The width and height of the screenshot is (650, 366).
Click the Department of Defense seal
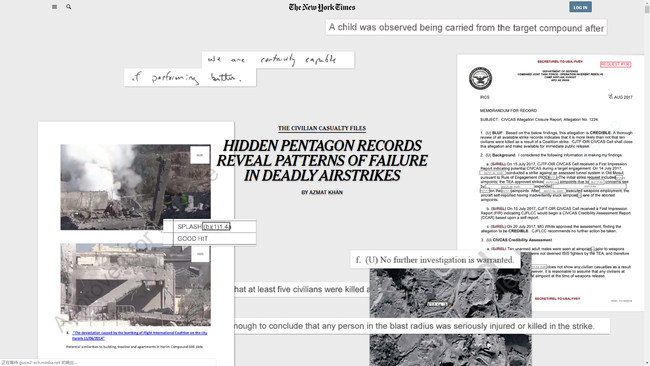point(480,78)
